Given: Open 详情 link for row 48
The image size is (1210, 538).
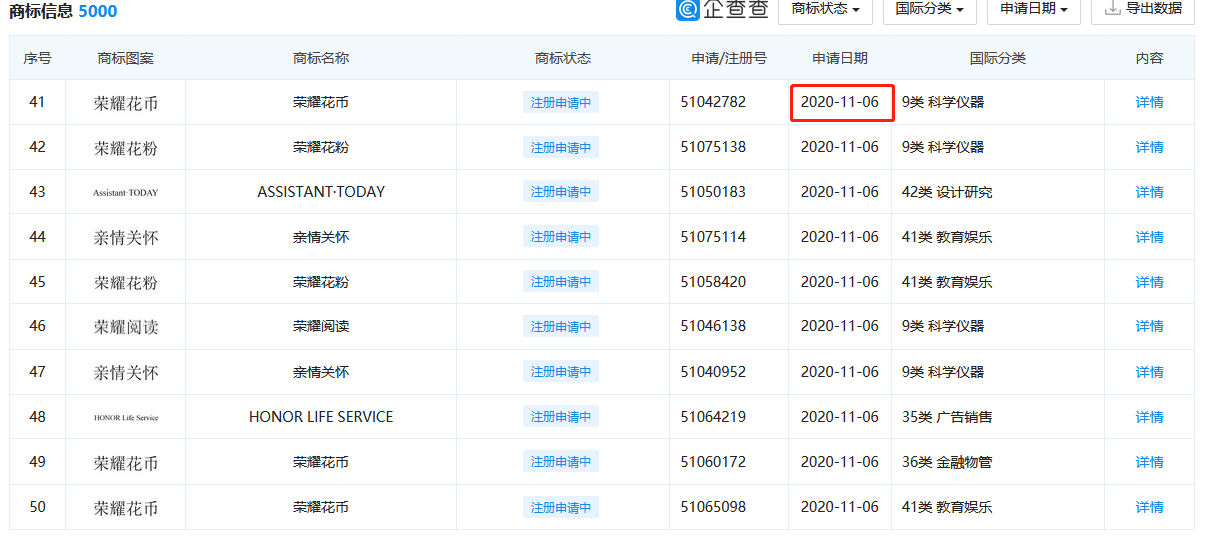Looking at the screenshot, I should pyautogui.click(x=1149, y=417).
